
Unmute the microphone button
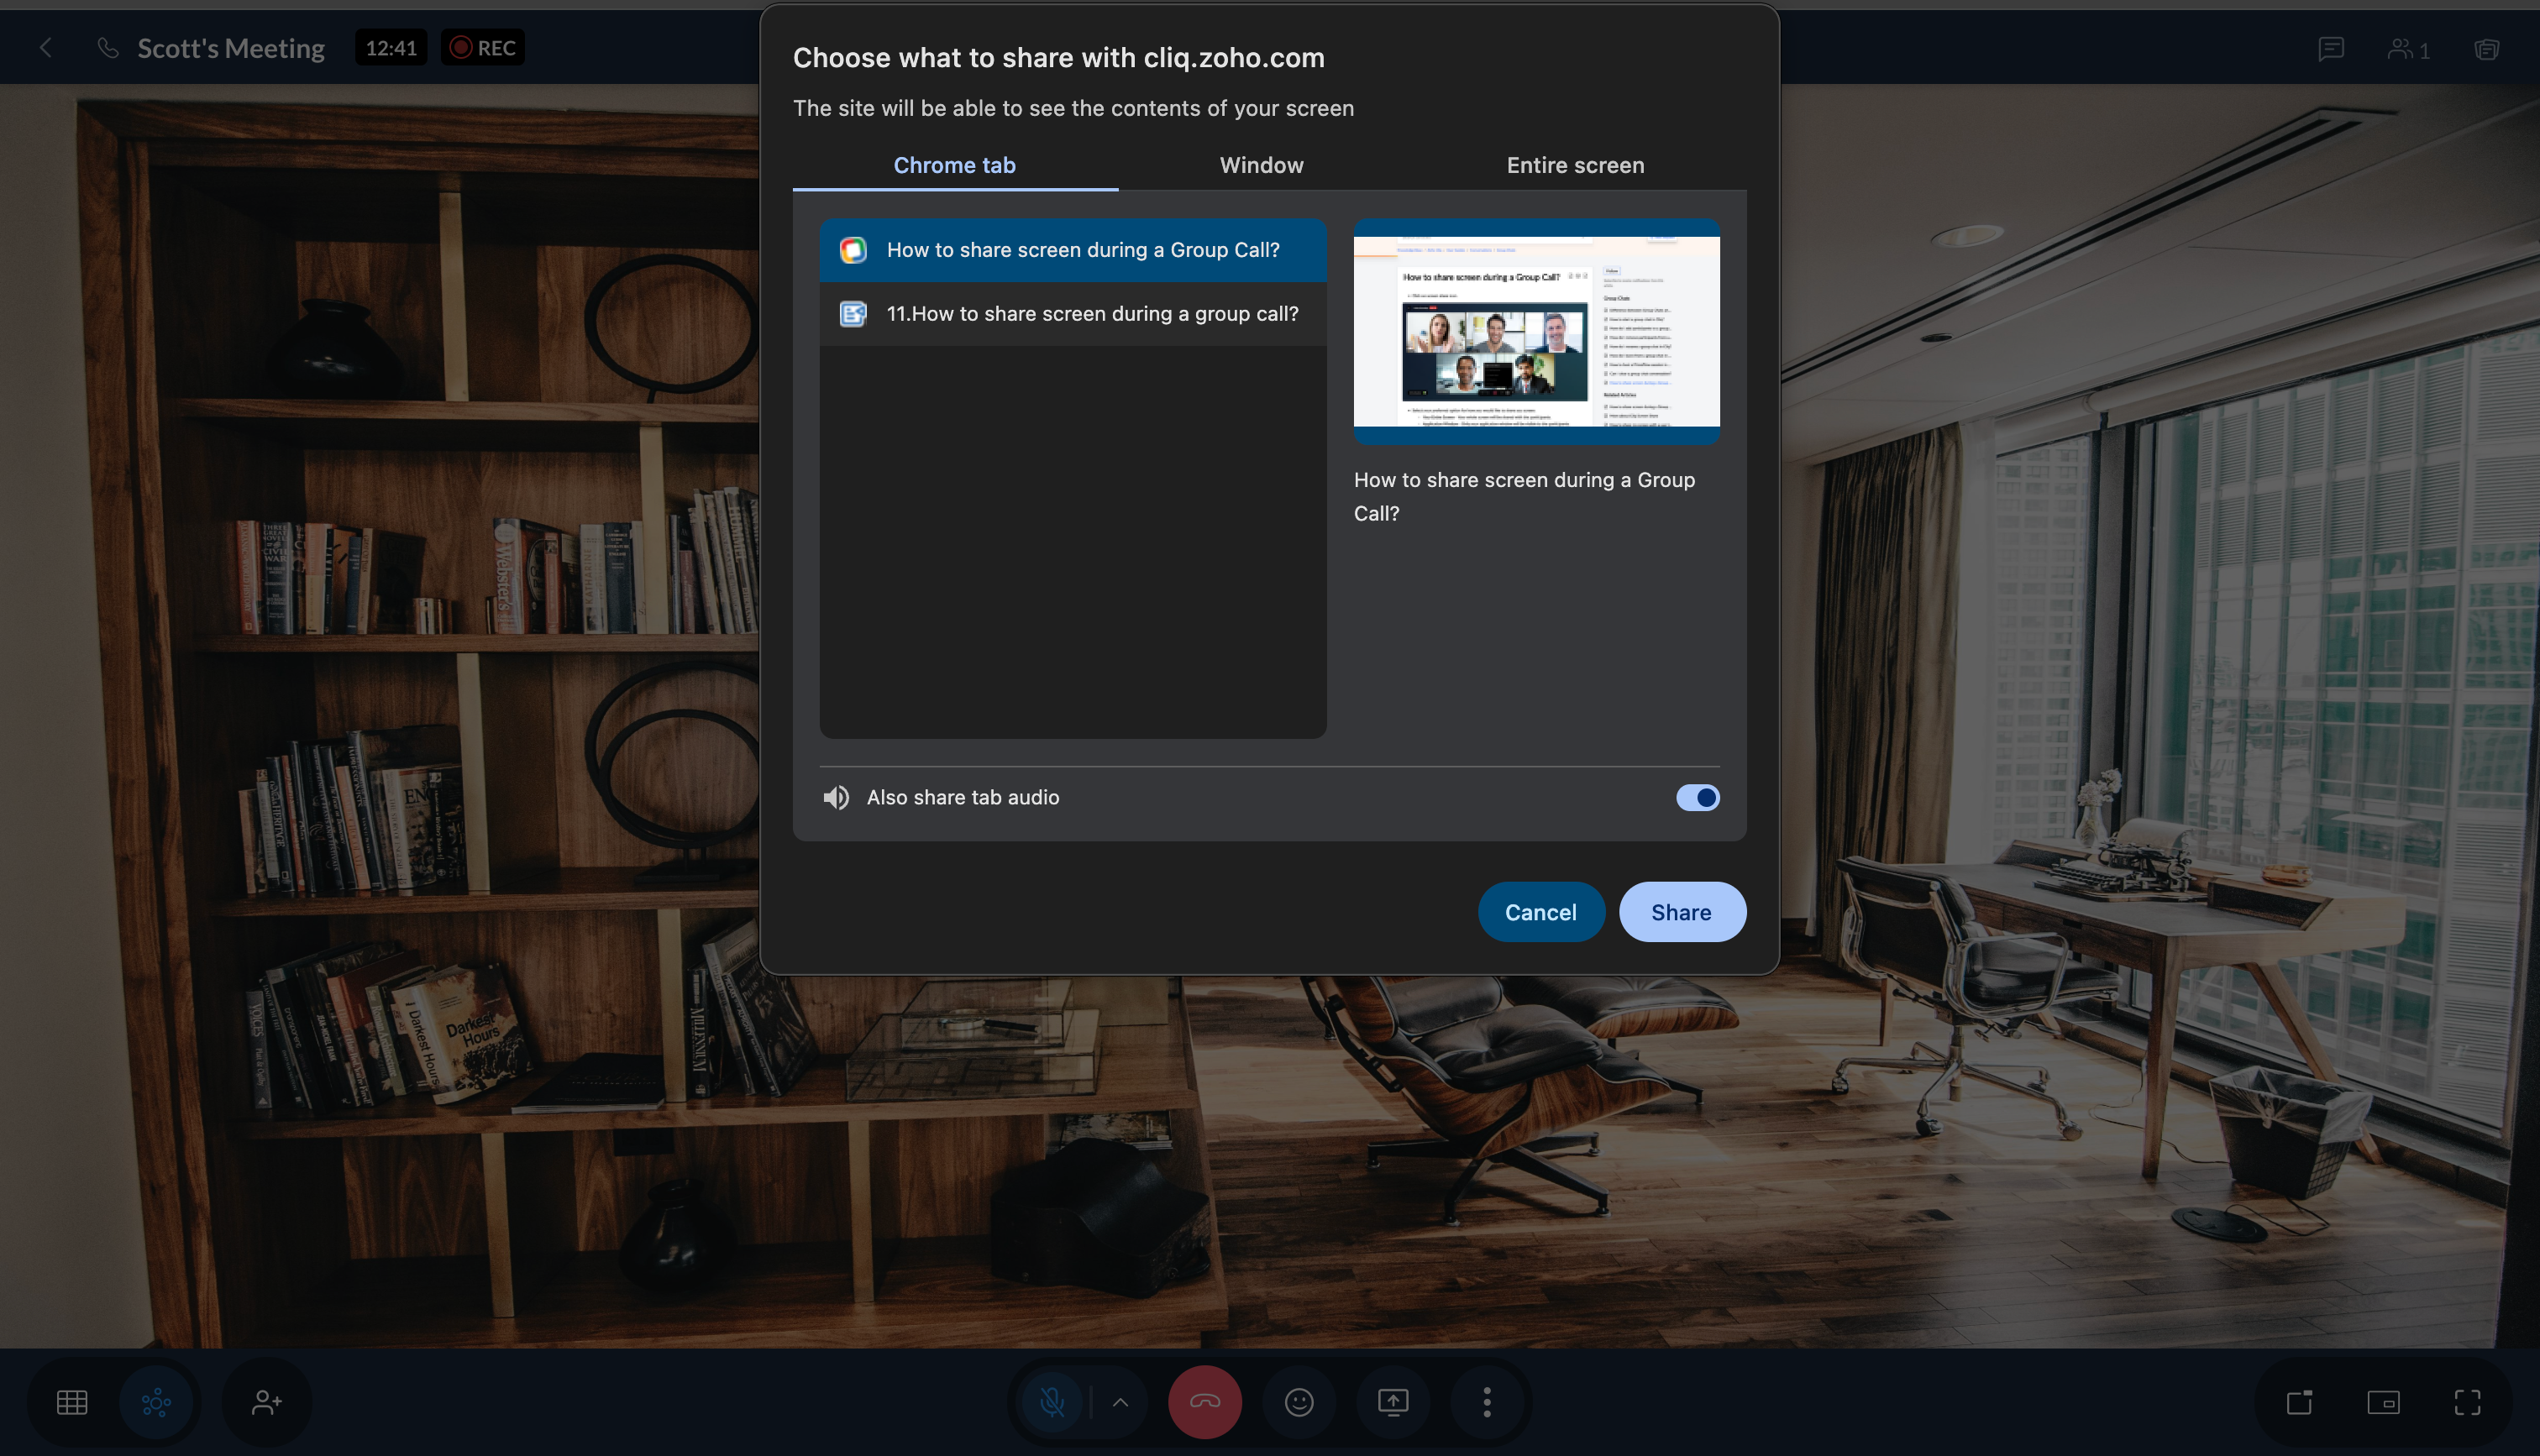pos(1052,1402)
